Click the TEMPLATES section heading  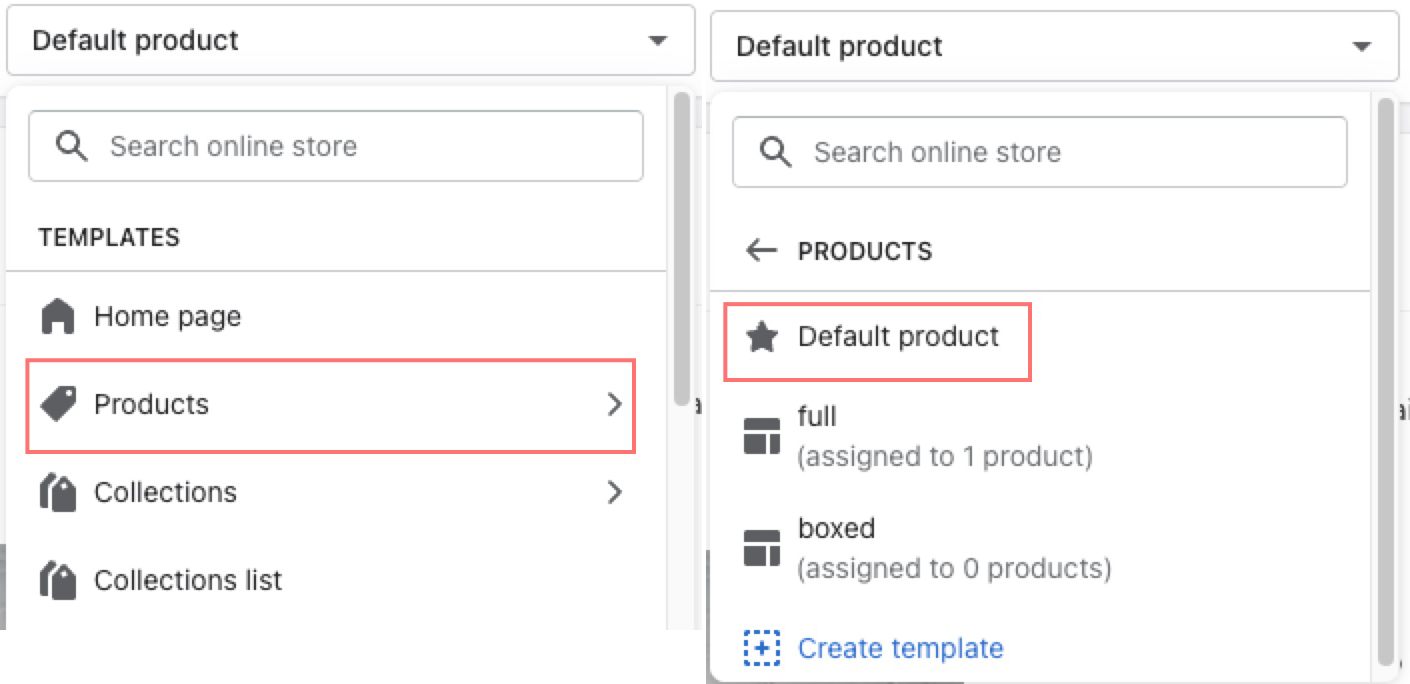[x=109, y=238]
